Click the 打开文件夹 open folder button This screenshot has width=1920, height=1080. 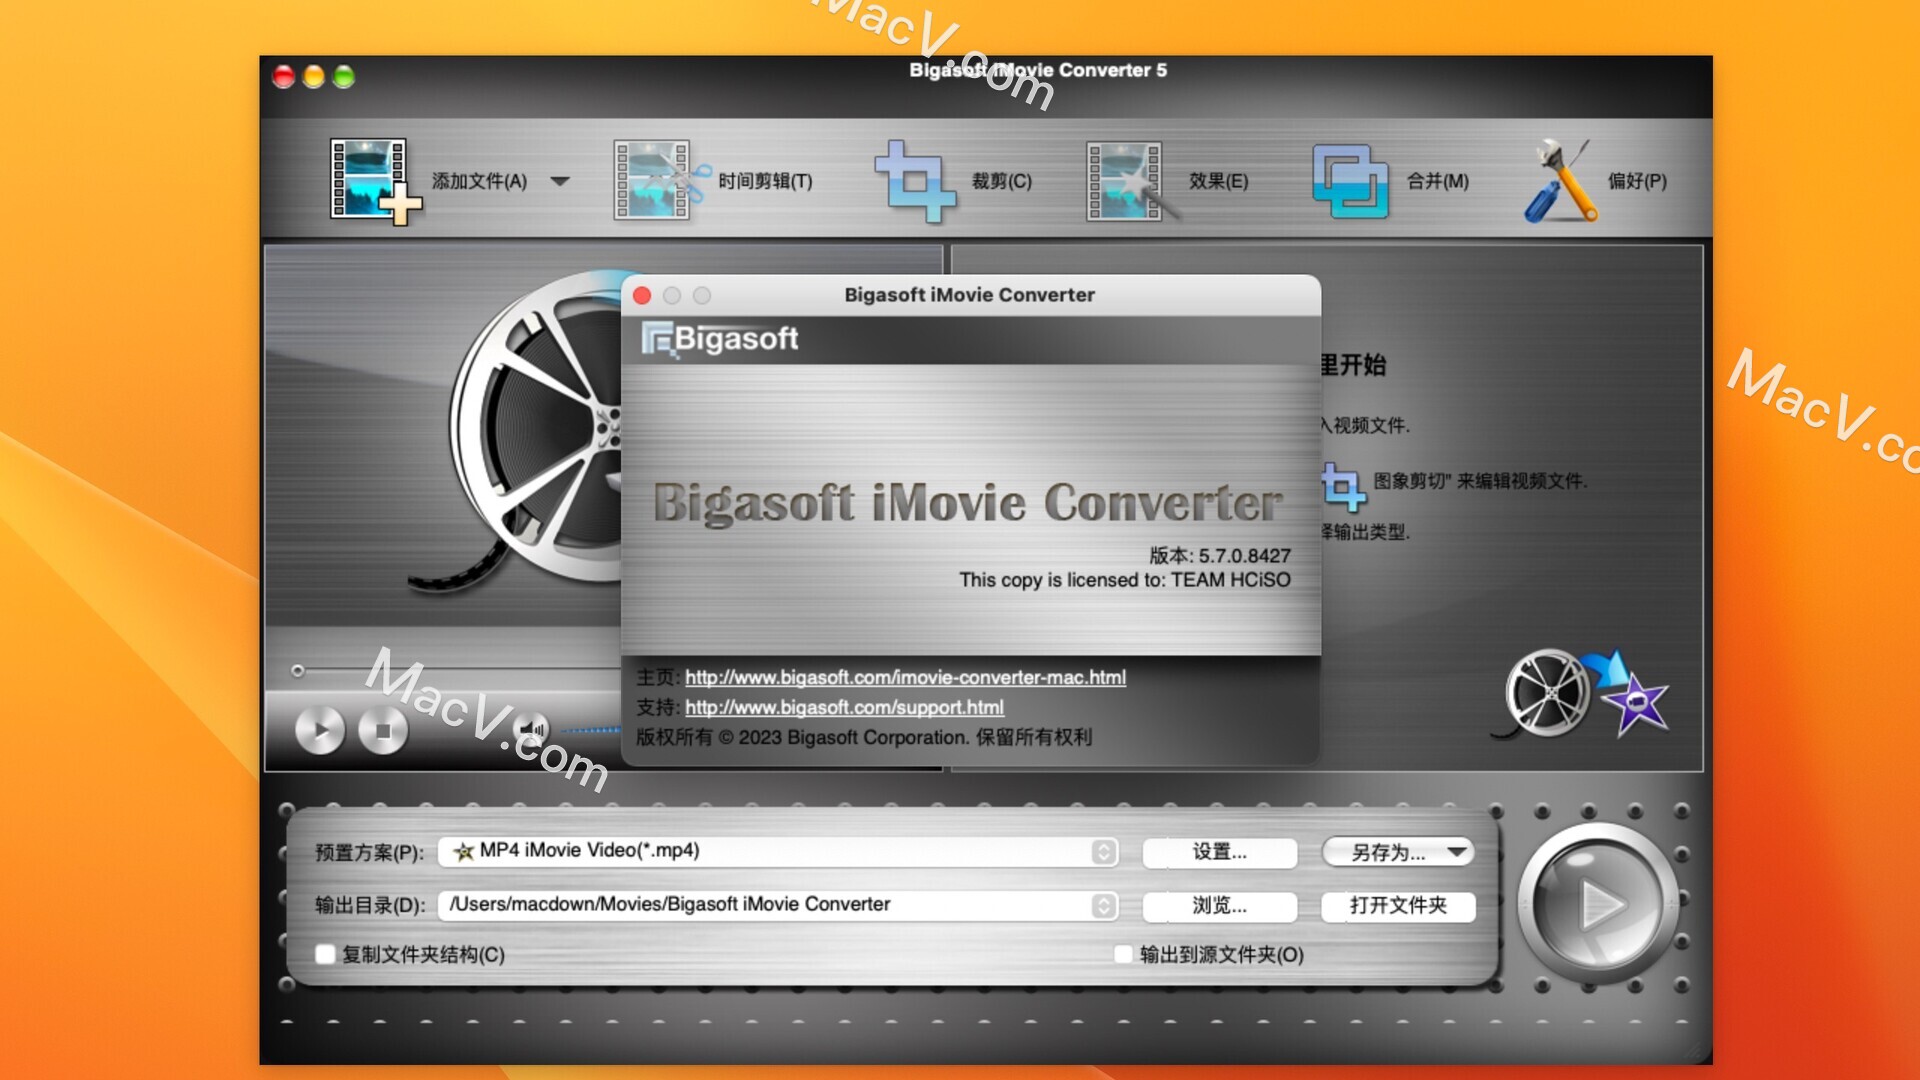tap(1397, 906)
